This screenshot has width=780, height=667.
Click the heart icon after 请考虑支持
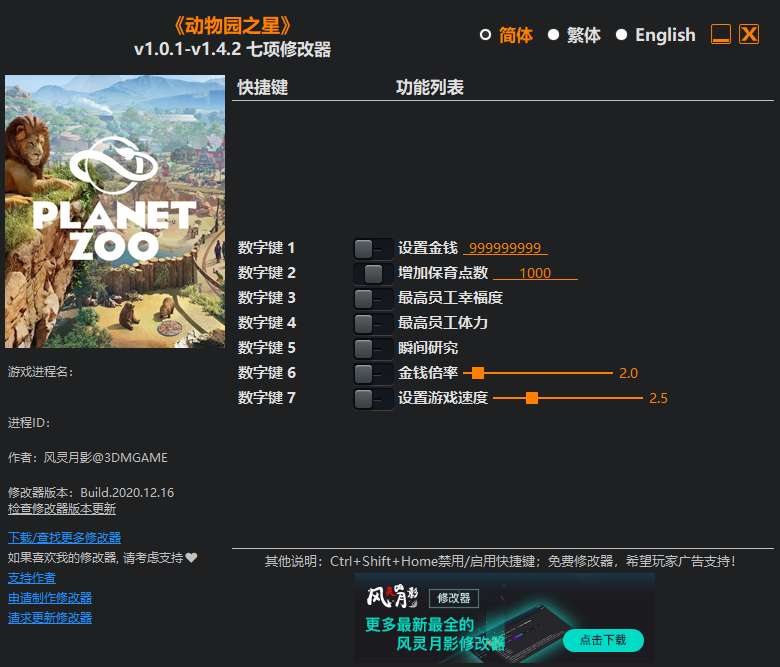[192, 558]
